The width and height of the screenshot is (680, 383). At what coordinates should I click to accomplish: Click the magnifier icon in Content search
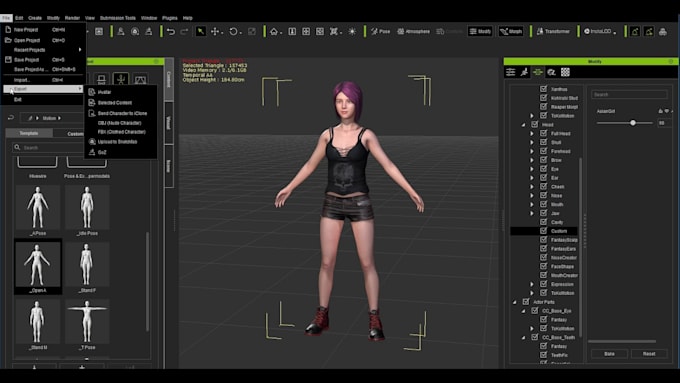tap(17, 147)
